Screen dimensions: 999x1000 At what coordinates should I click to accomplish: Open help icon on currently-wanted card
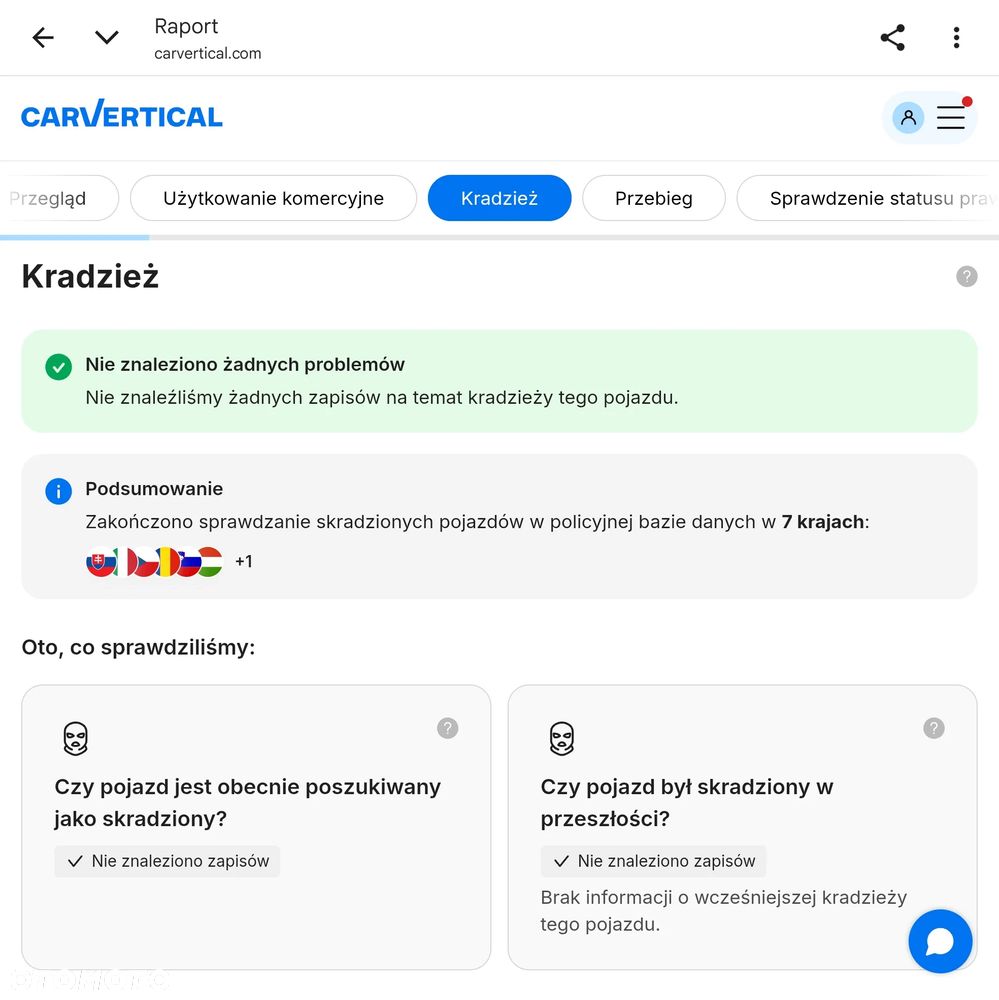tap(447, 728)
